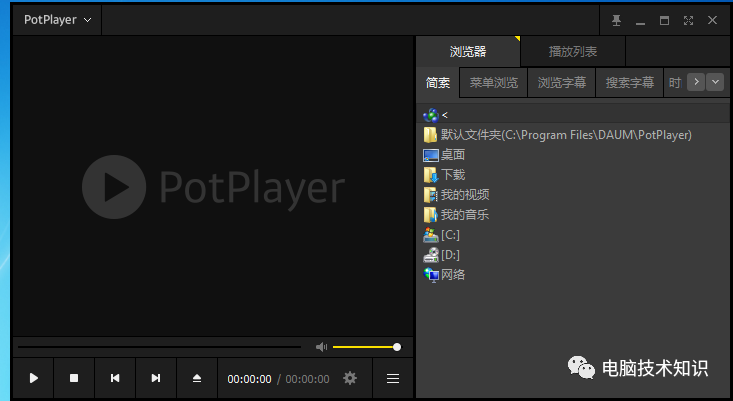This screenshot has width=733, height=401.
Task: Click the total duration time display
Action: click(x=307, y=379)
